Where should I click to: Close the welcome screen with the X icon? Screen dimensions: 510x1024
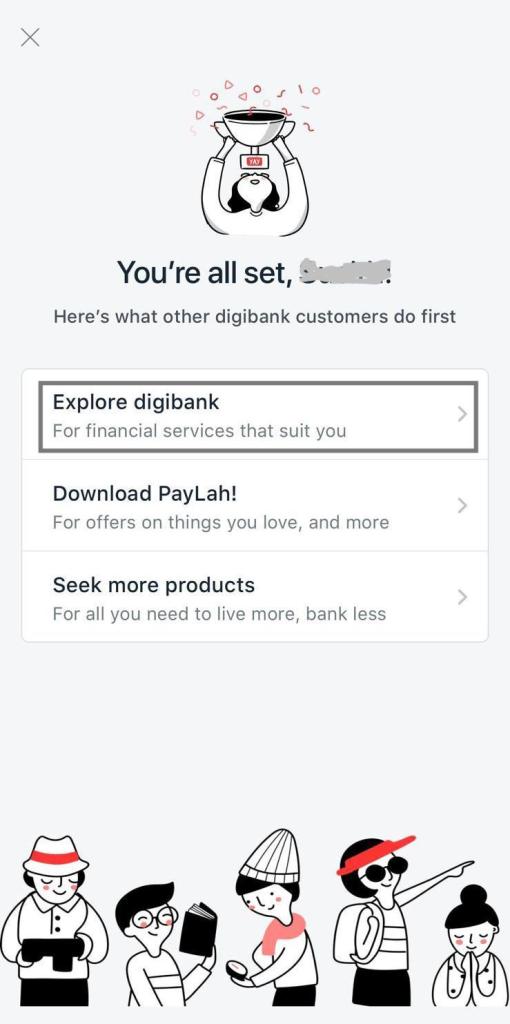click(30, 37)
